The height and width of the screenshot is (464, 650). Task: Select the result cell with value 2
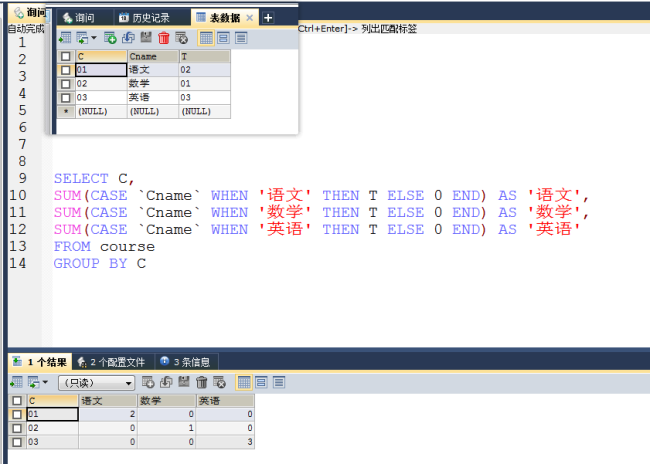pyautogui.click(x=108, y=414)
